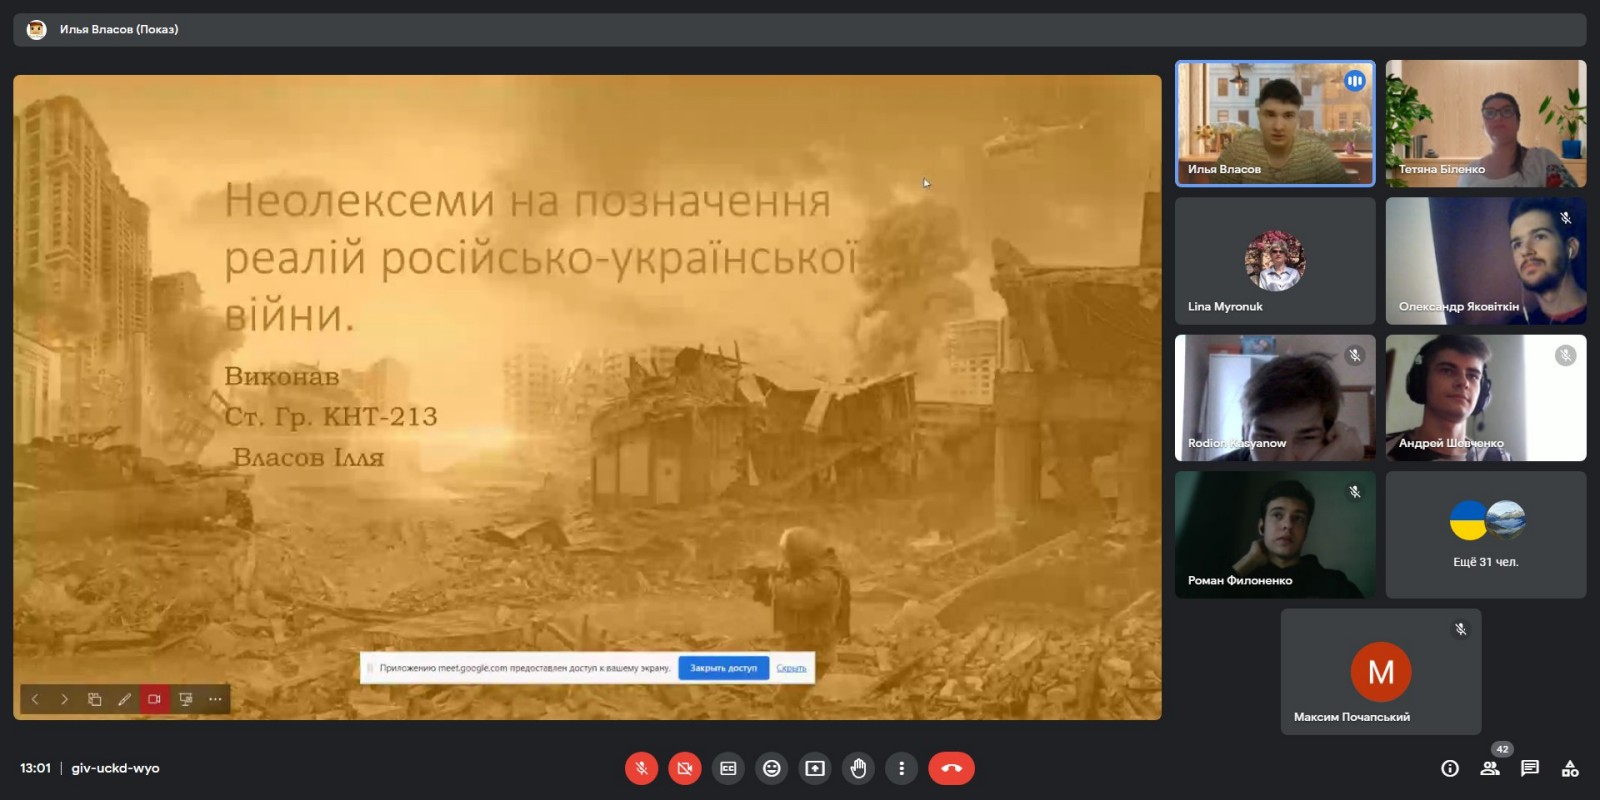Open the activities panel
The width and height of the screenshot is (1600, 800).
(x=1570, y=768)
